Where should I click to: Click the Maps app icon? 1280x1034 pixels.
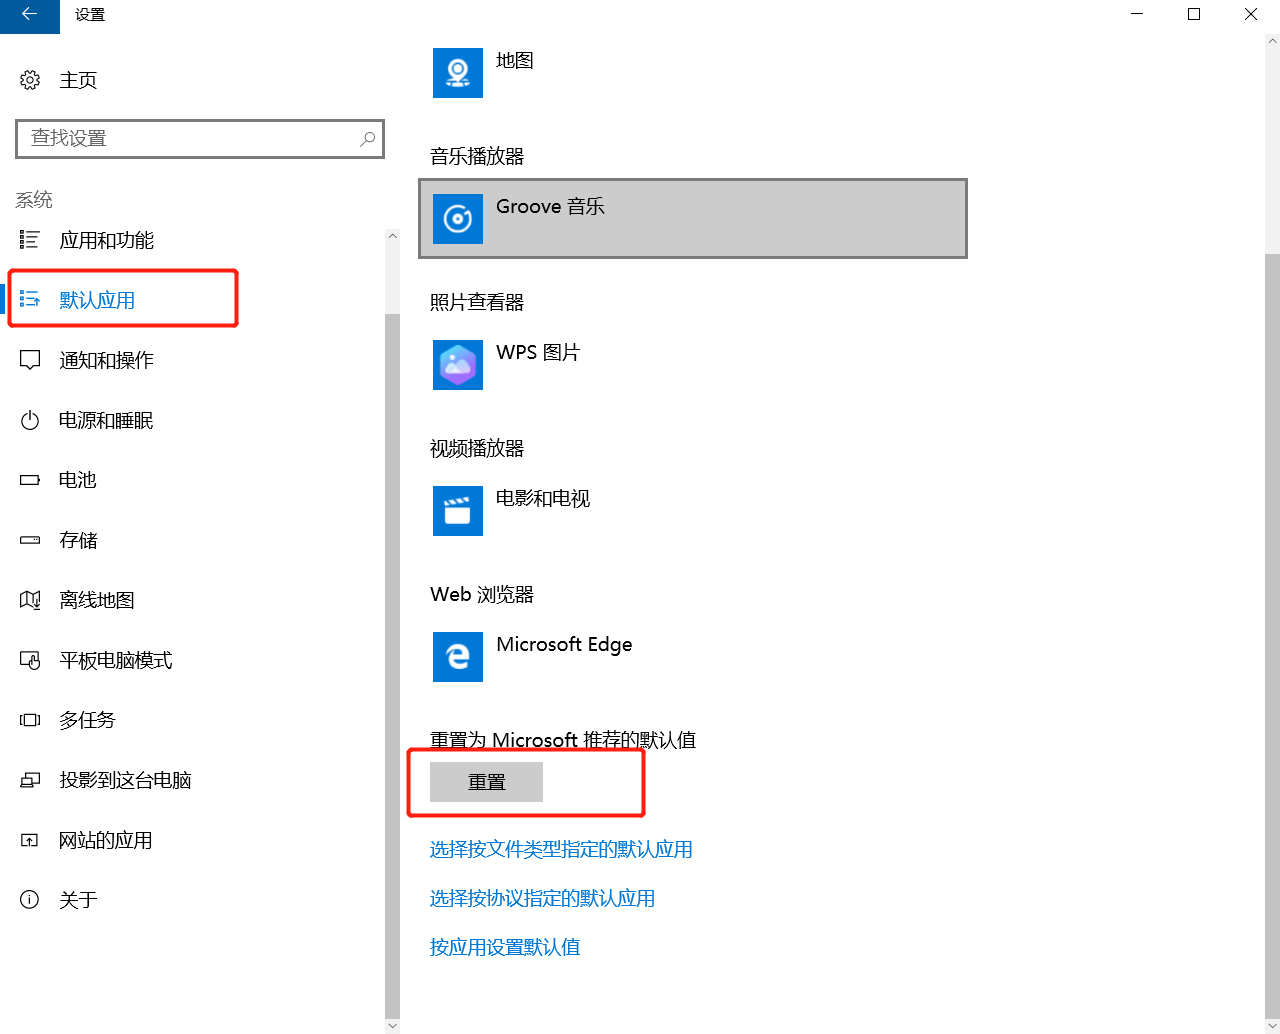point(457,73)
